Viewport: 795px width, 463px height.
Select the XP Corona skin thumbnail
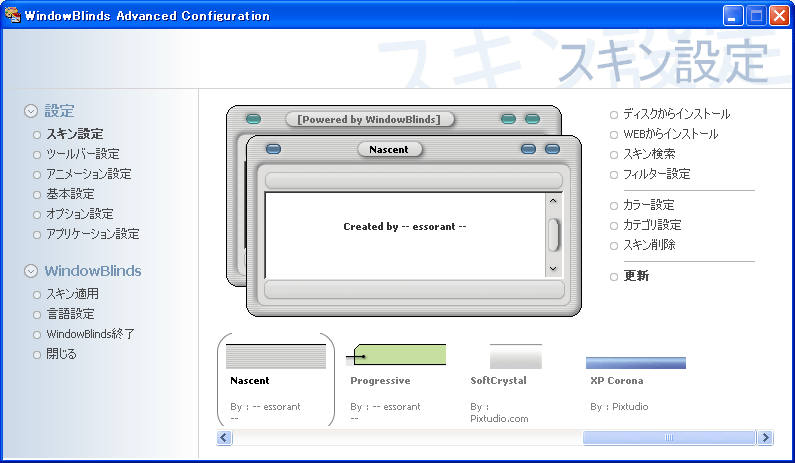636,363
